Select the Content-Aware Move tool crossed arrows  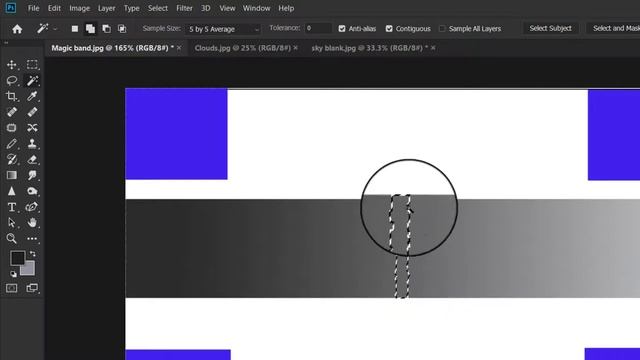click(x=32, y=128)
